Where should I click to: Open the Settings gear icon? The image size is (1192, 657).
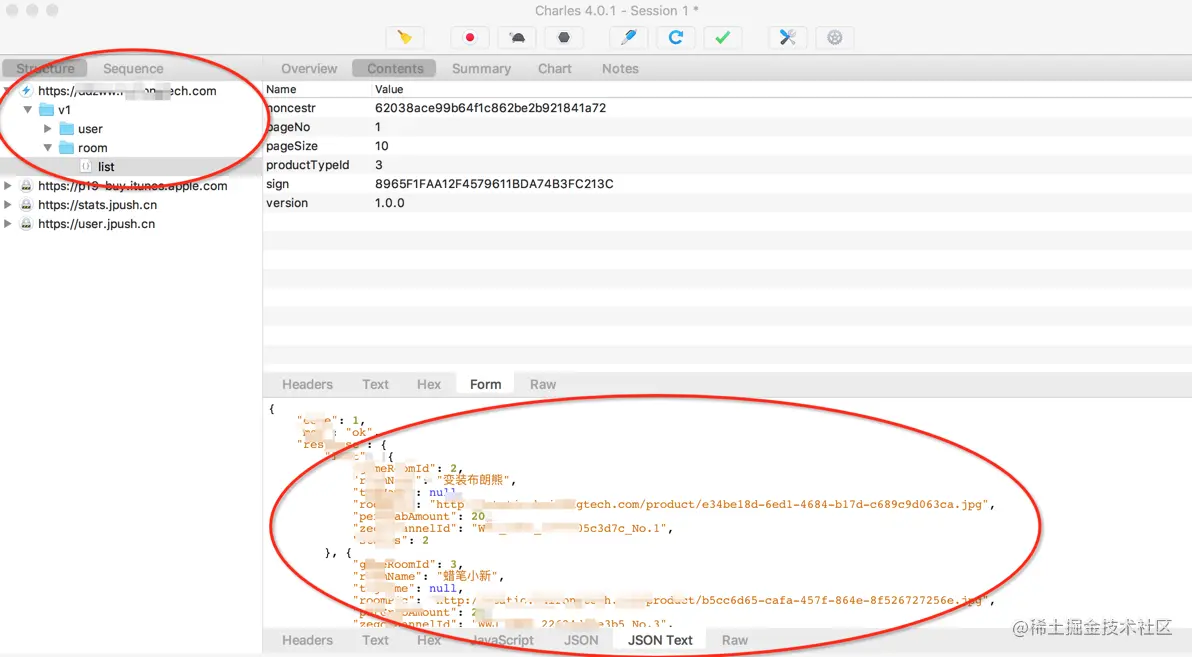(x=835, y=37)
